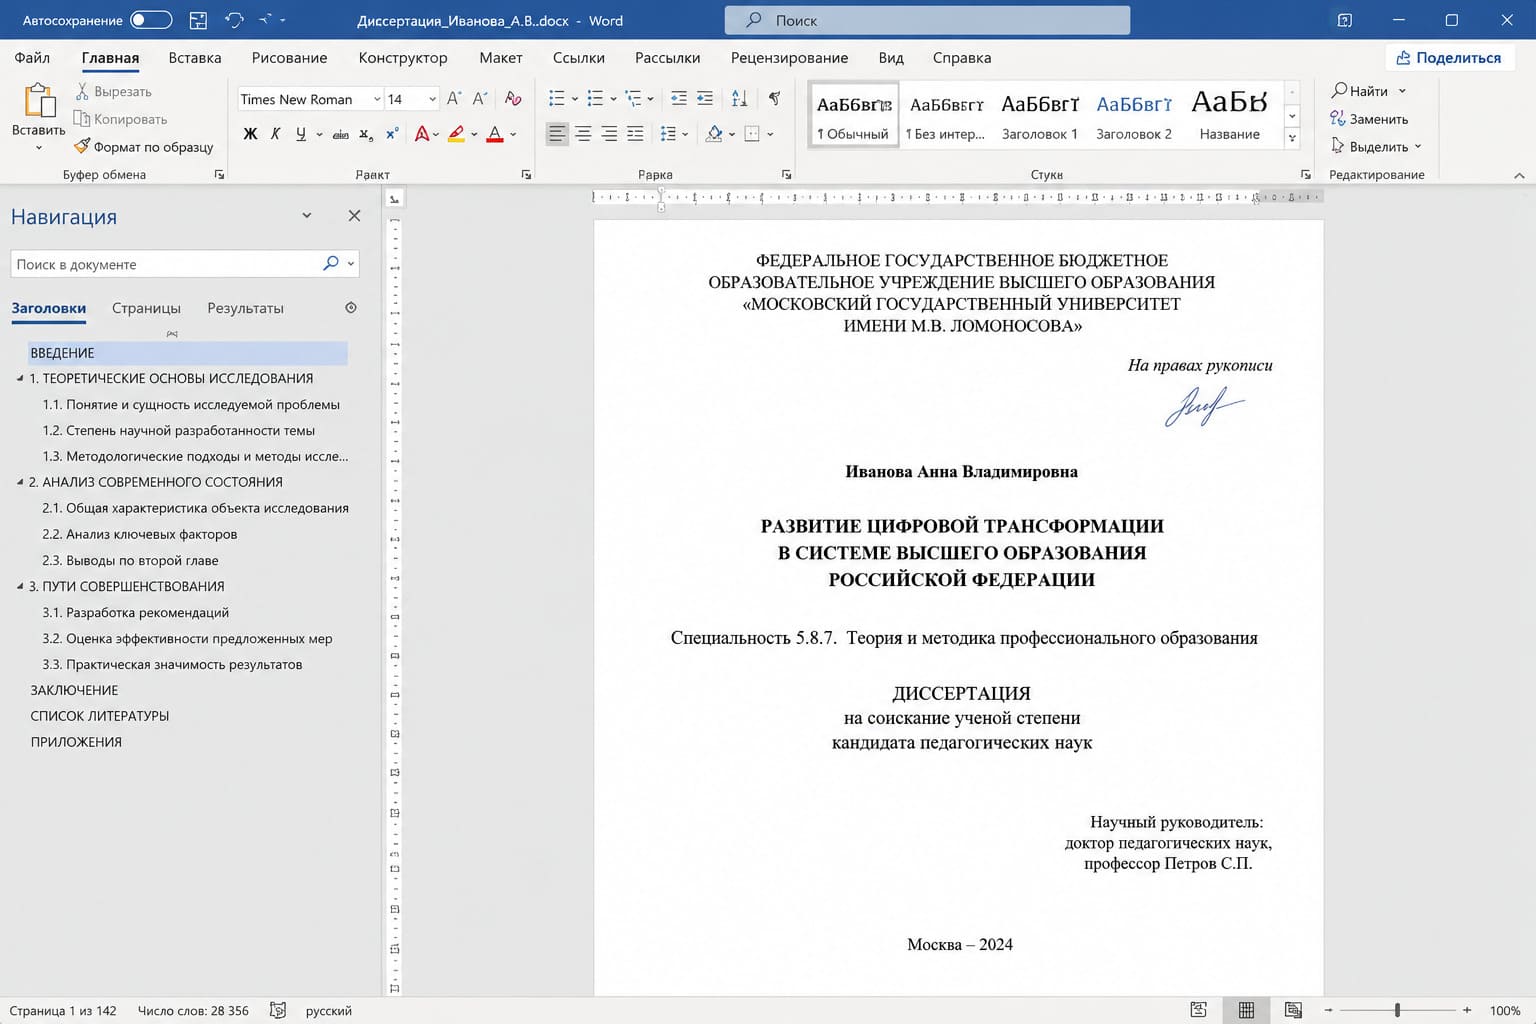Decrease indent of the paragraph
1536x1024 pixels.
679,98
